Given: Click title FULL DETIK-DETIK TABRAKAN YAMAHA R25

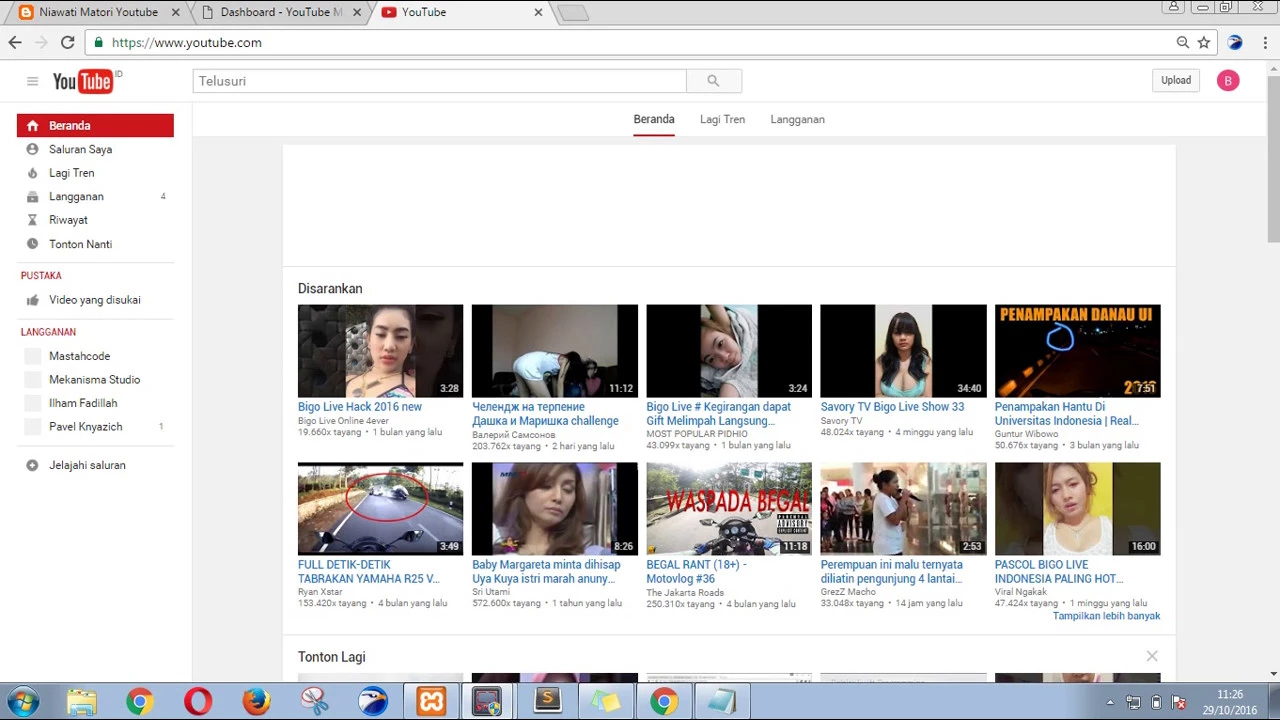Looking at the screenshot, I should (368, 572).
